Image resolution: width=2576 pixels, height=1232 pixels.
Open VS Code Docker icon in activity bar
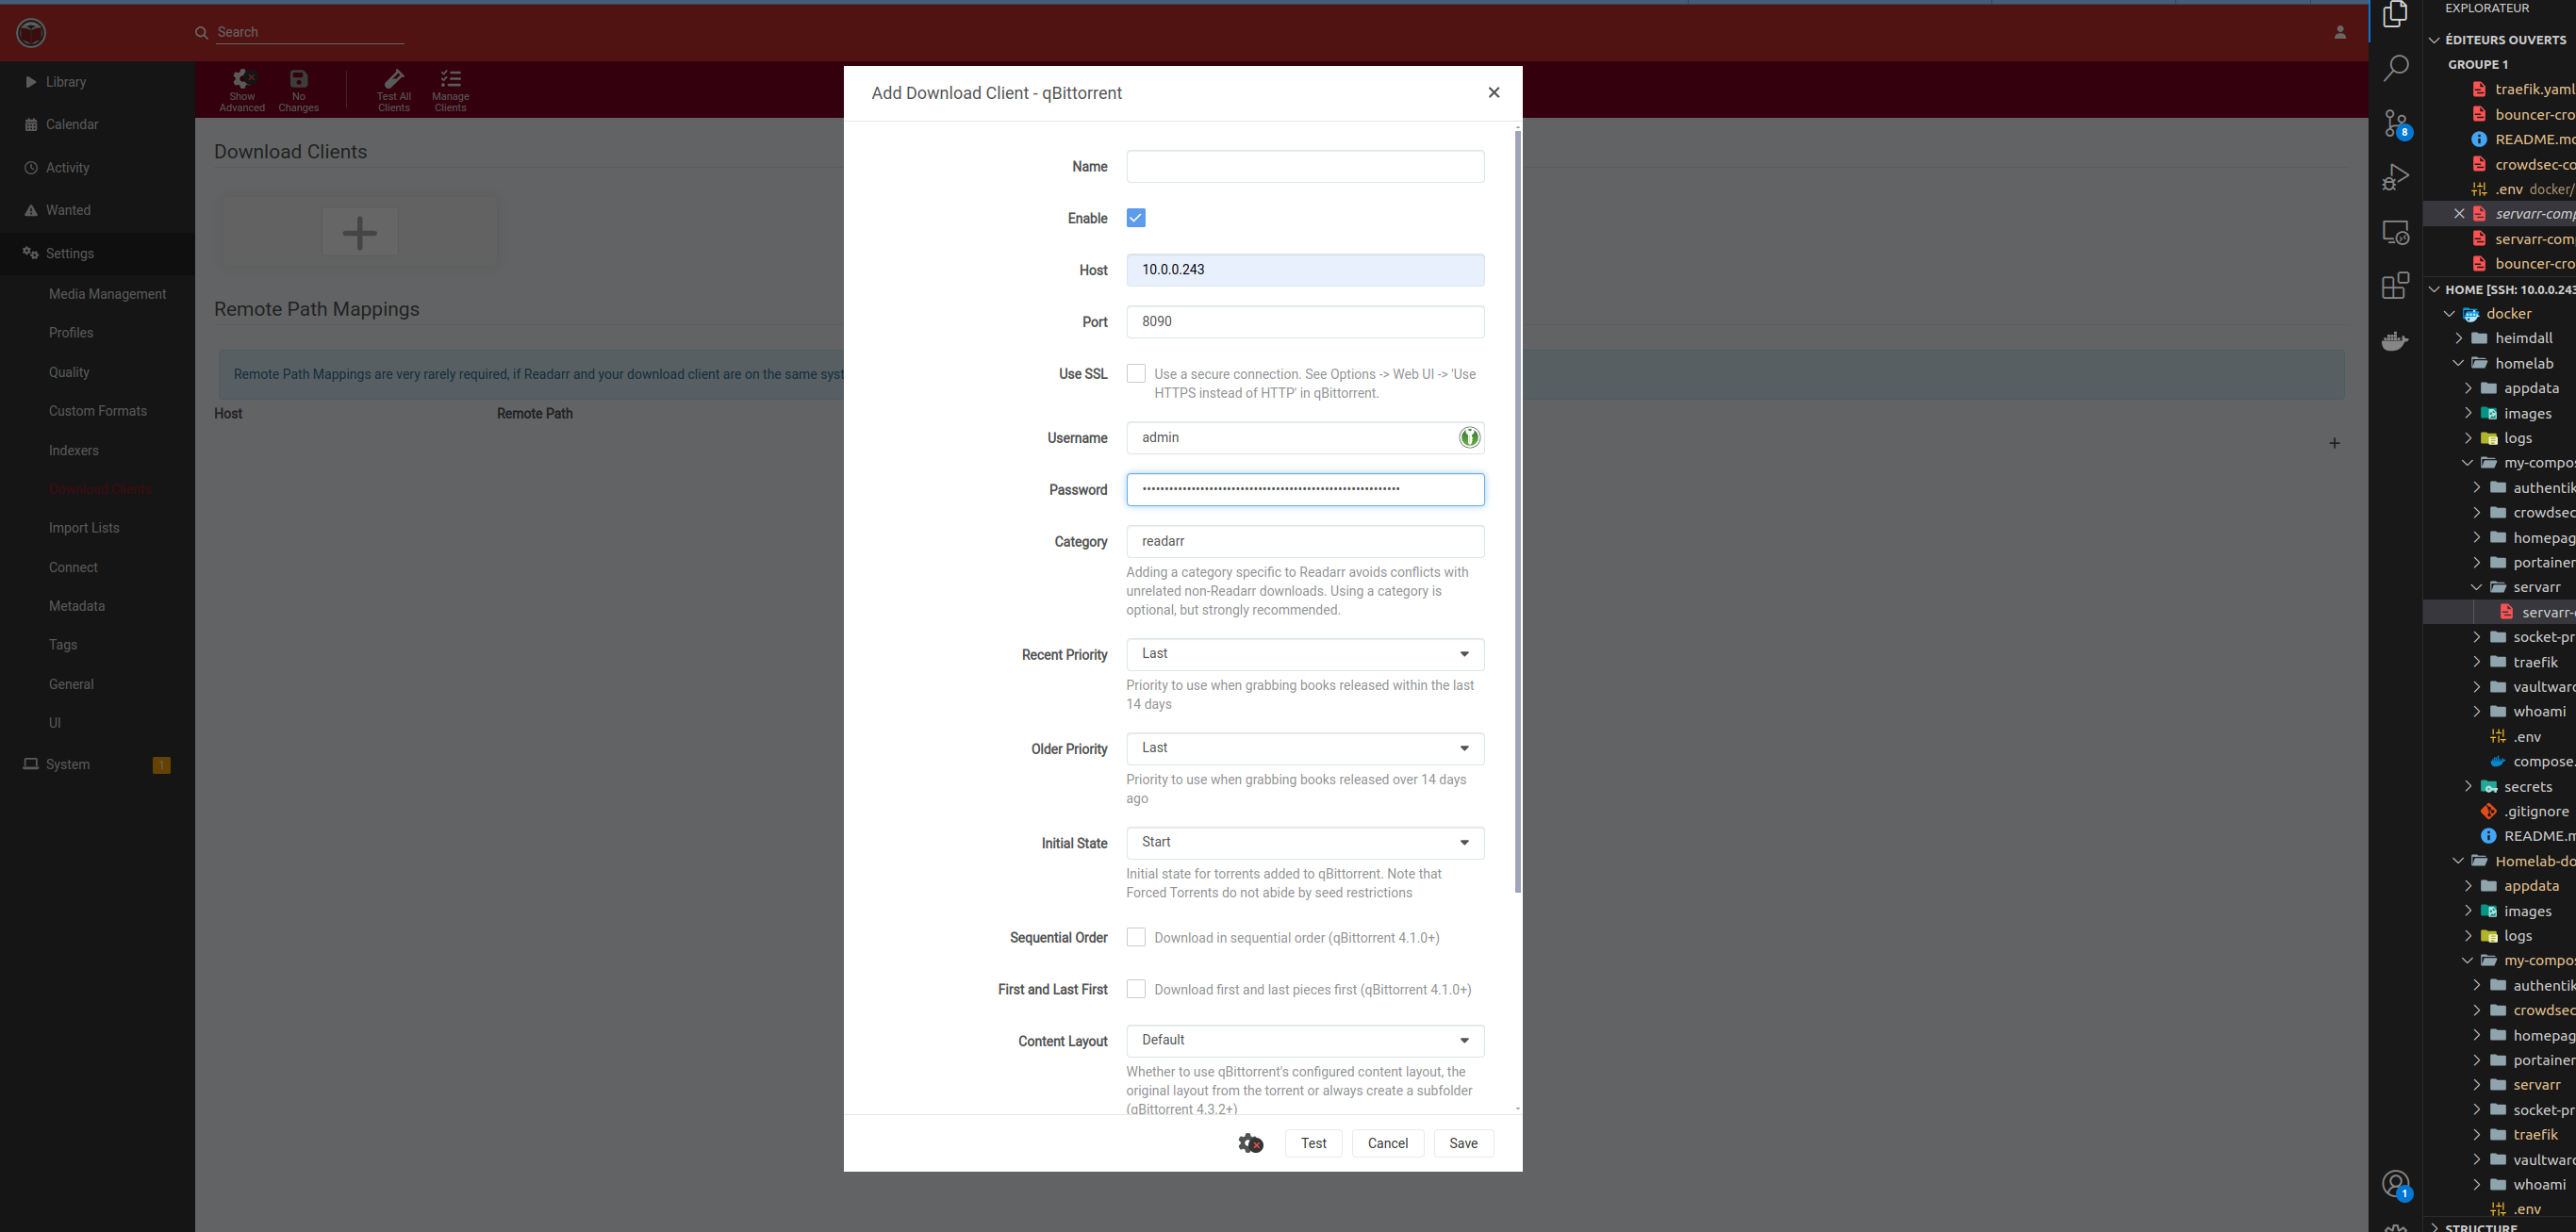2396,341
